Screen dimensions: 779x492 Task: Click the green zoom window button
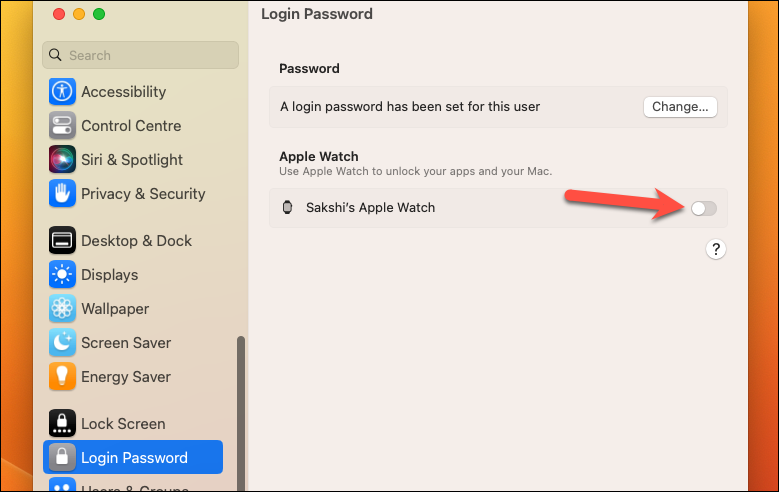99,14
